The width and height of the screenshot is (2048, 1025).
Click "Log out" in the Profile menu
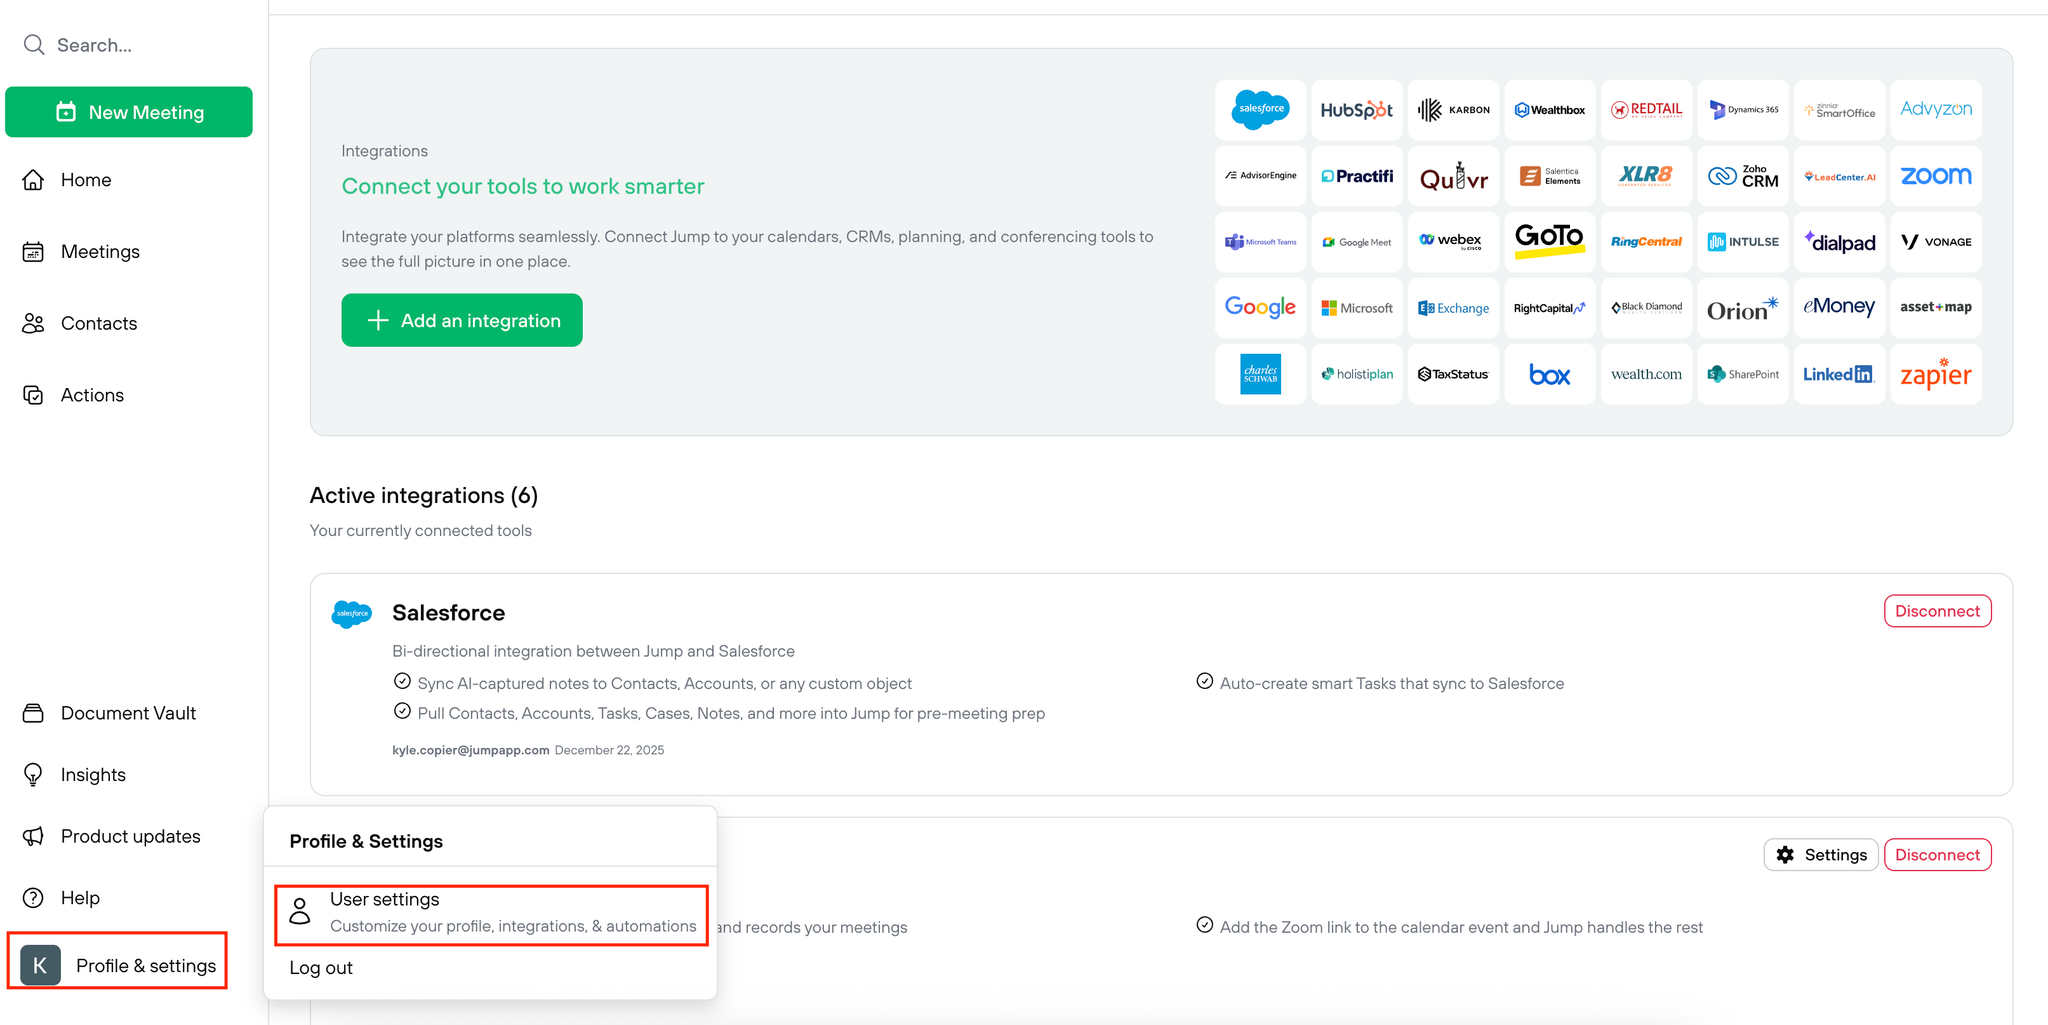coord(321,967)
